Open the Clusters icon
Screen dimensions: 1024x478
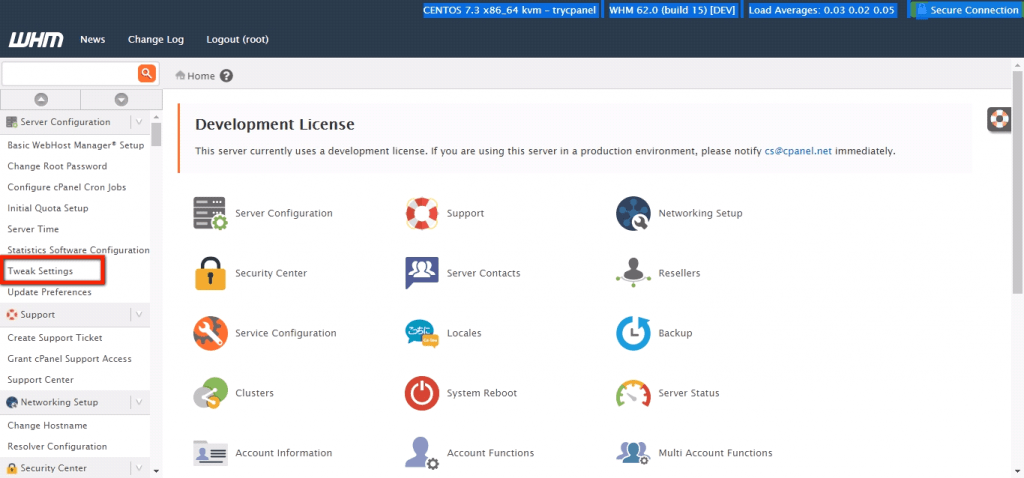coord(210,393)
